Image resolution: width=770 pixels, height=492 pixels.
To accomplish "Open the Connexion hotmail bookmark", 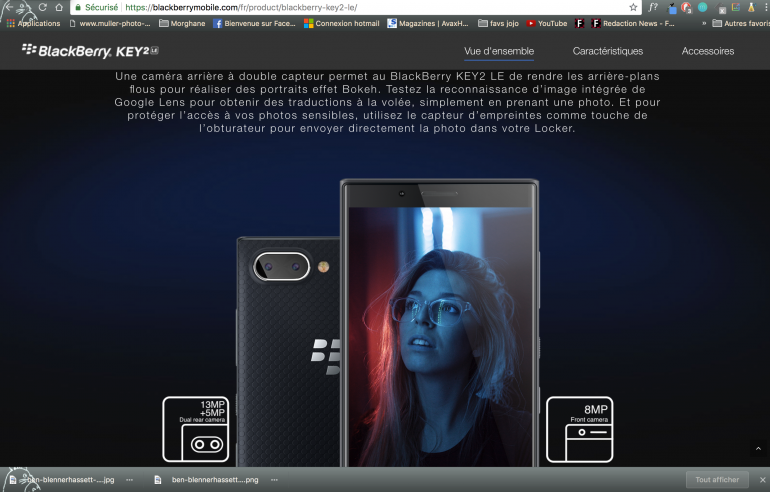I will pyautogui.click(x=341, y=23).
